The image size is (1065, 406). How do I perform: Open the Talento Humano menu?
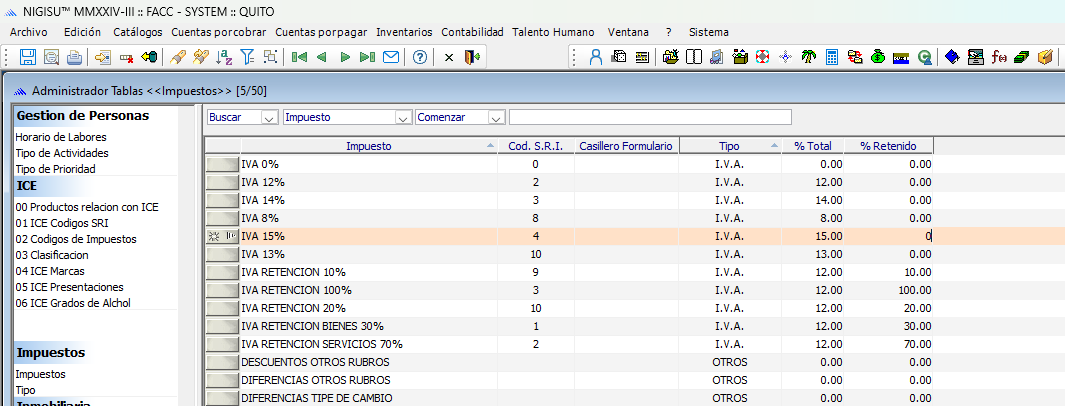tap(552, 32)
